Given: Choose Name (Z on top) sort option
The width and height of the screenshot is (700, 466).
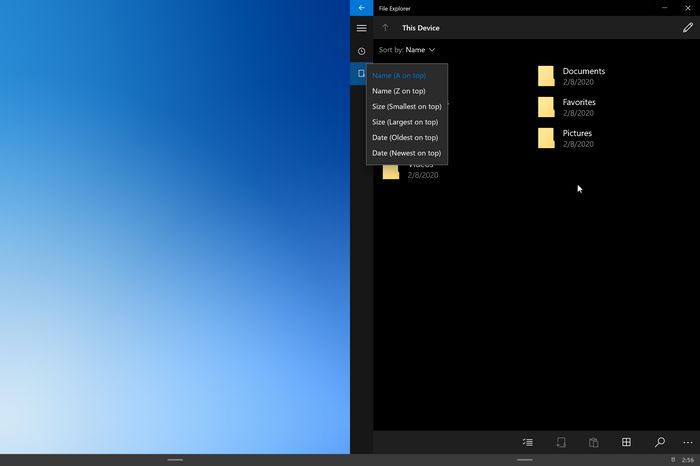Looking at the screenshot, I should (x=398, y=91).
